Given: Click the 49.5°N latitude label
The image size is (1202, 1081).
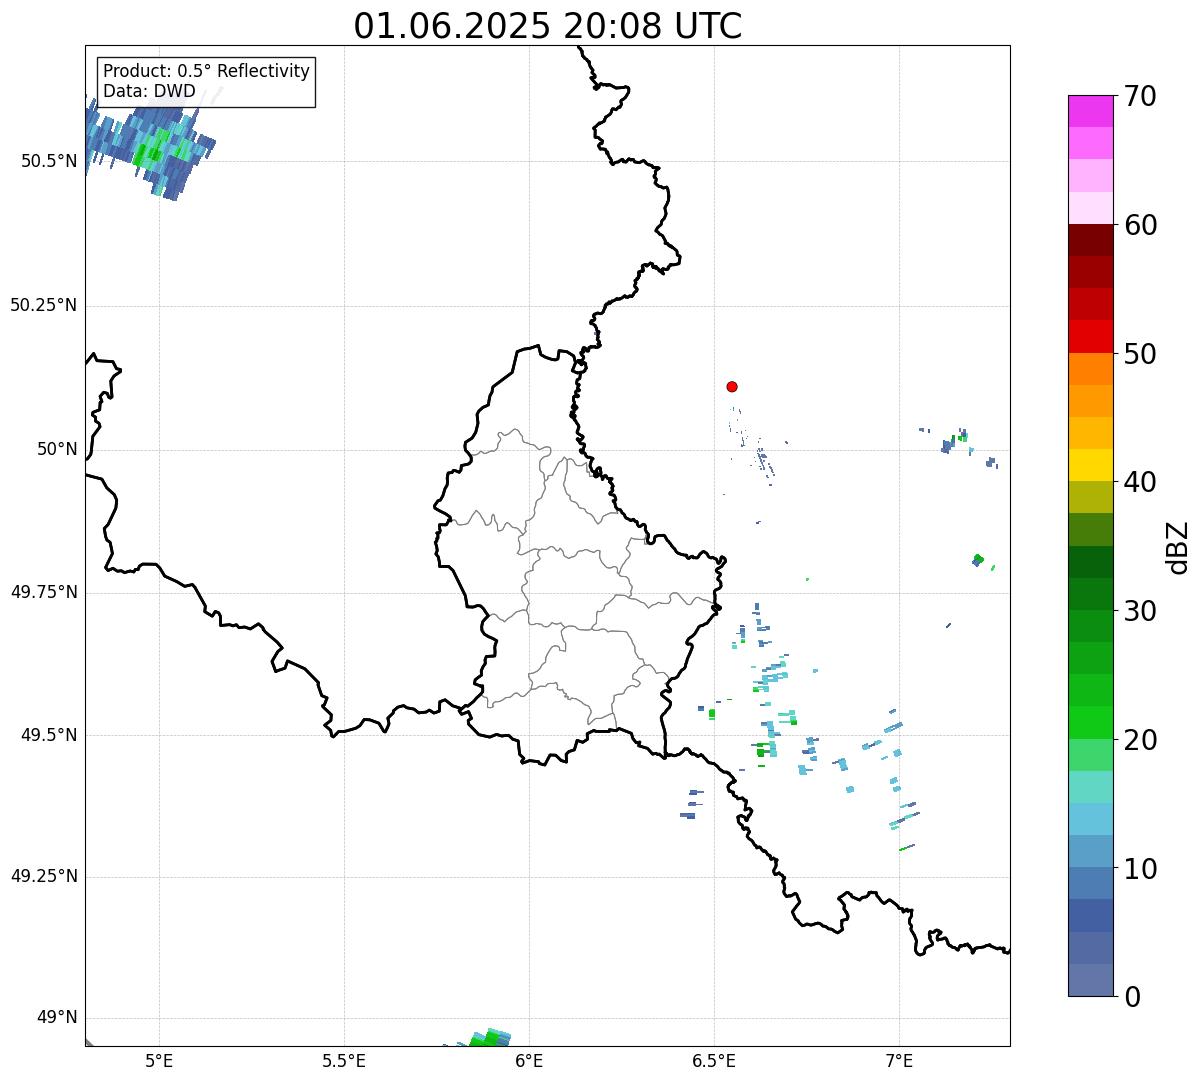Looking at the screenshot, I should coord(49,735).
